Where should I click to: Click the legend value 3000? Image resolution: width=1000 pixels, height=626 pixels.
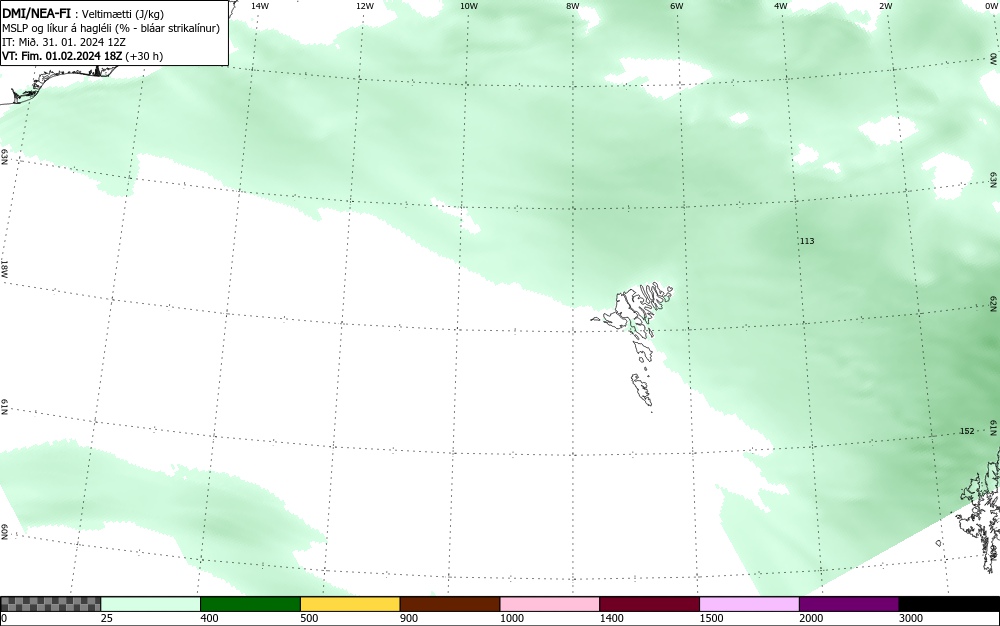pos(911,618)
